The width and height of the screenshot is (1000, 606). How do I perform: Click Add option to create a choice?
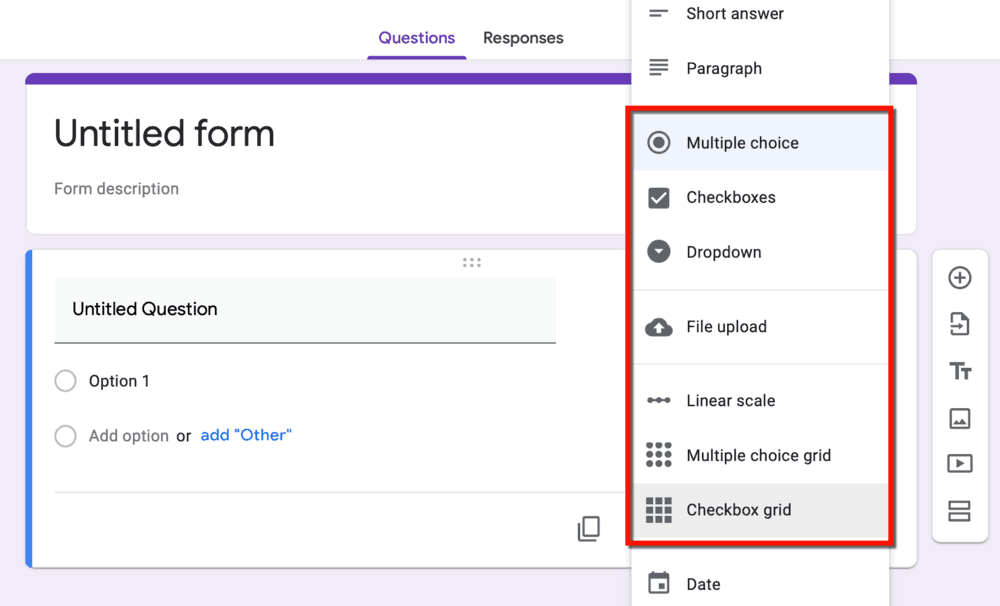pyautogui.click(x=129, y=436)
